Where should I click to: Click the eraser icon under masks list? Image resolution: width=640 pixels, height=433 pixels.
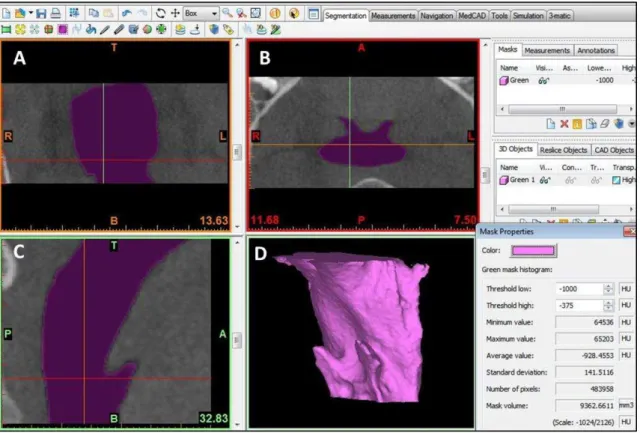pos(604,124)
